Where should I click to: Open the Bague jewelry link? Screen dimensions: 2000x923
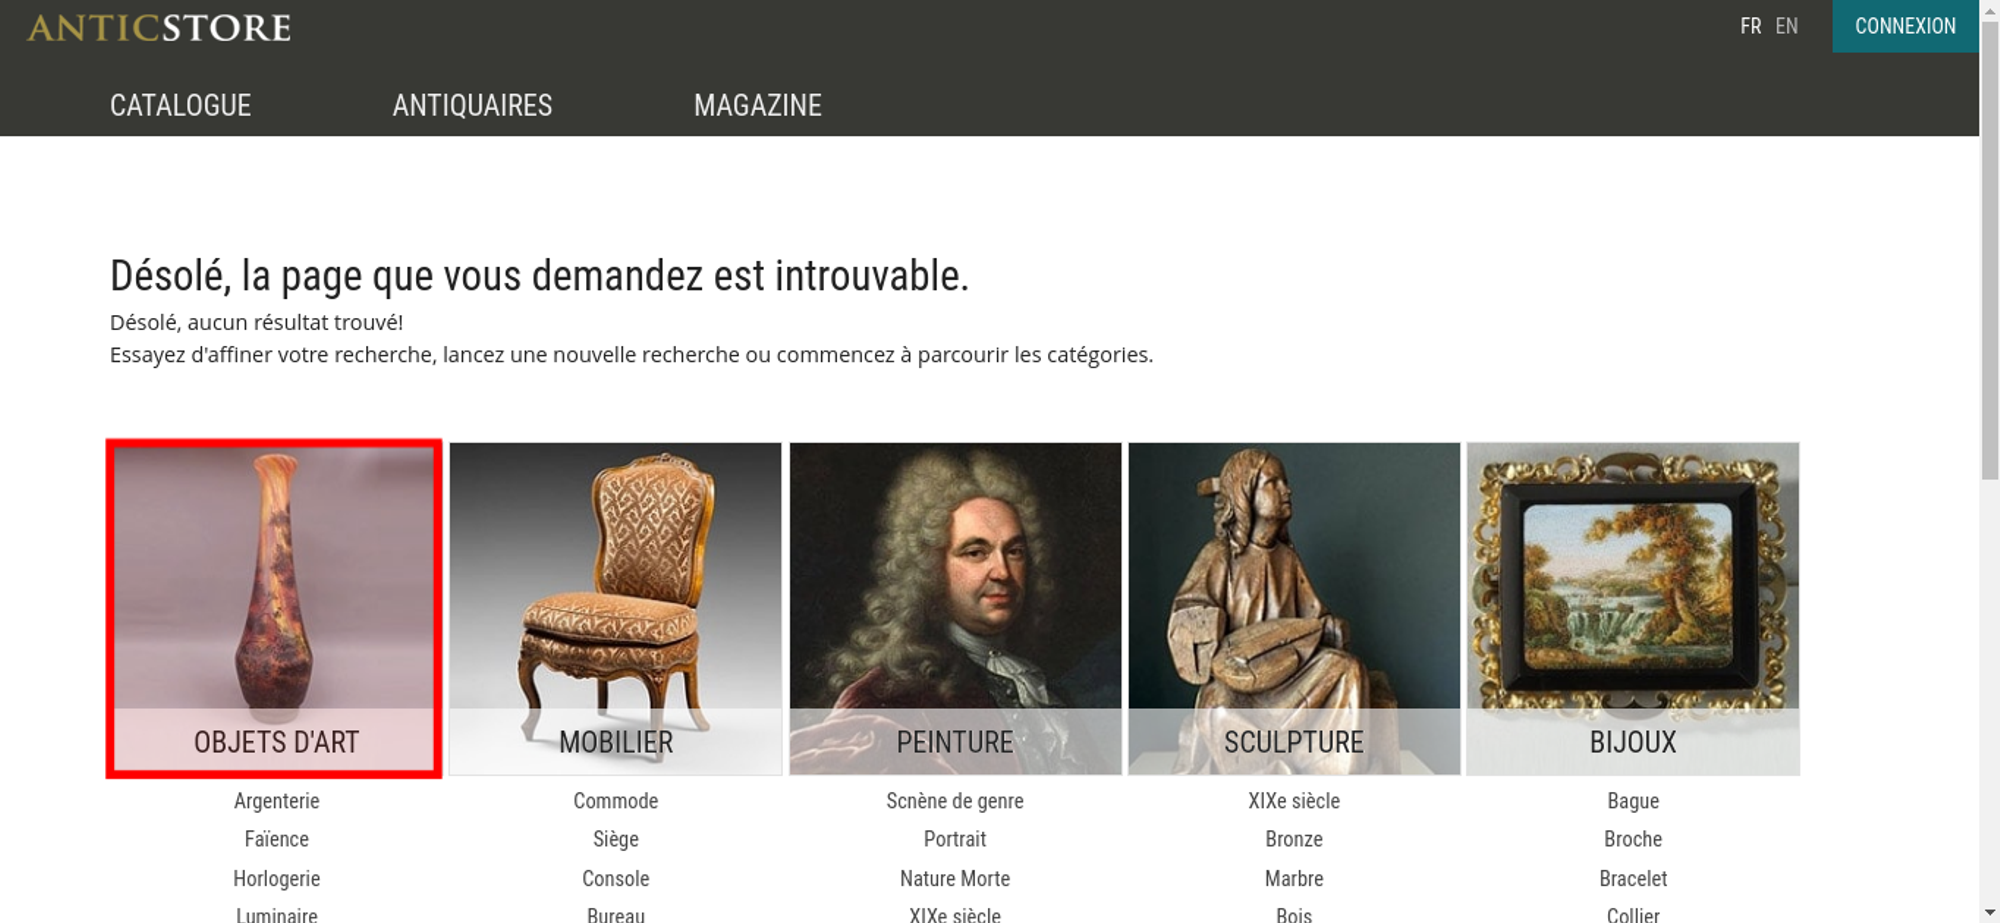tap(1633, 800)
